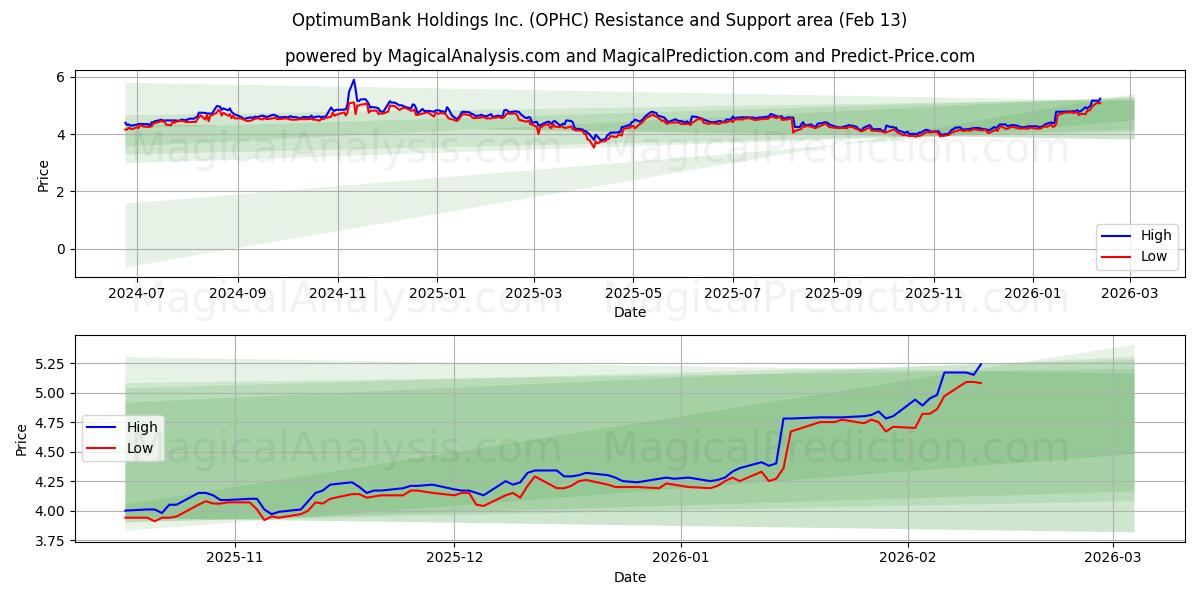This screenshot has height=600, width=1200.
Task: Click 'Low' in the top chart legend
Action: (1154, 256)
